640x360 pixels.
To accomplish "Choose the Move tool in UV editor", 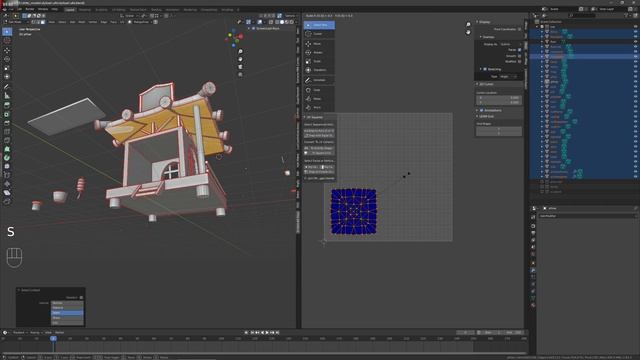I will (x=319, y=44).
